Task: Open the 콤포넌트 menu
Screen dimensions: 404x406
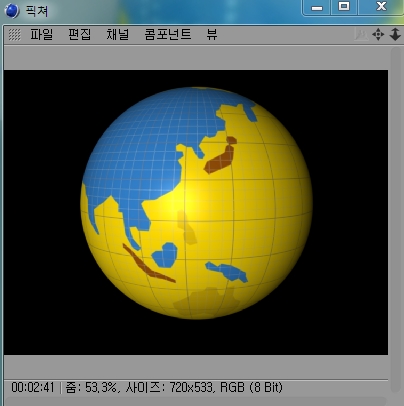Action: [168, 34]
